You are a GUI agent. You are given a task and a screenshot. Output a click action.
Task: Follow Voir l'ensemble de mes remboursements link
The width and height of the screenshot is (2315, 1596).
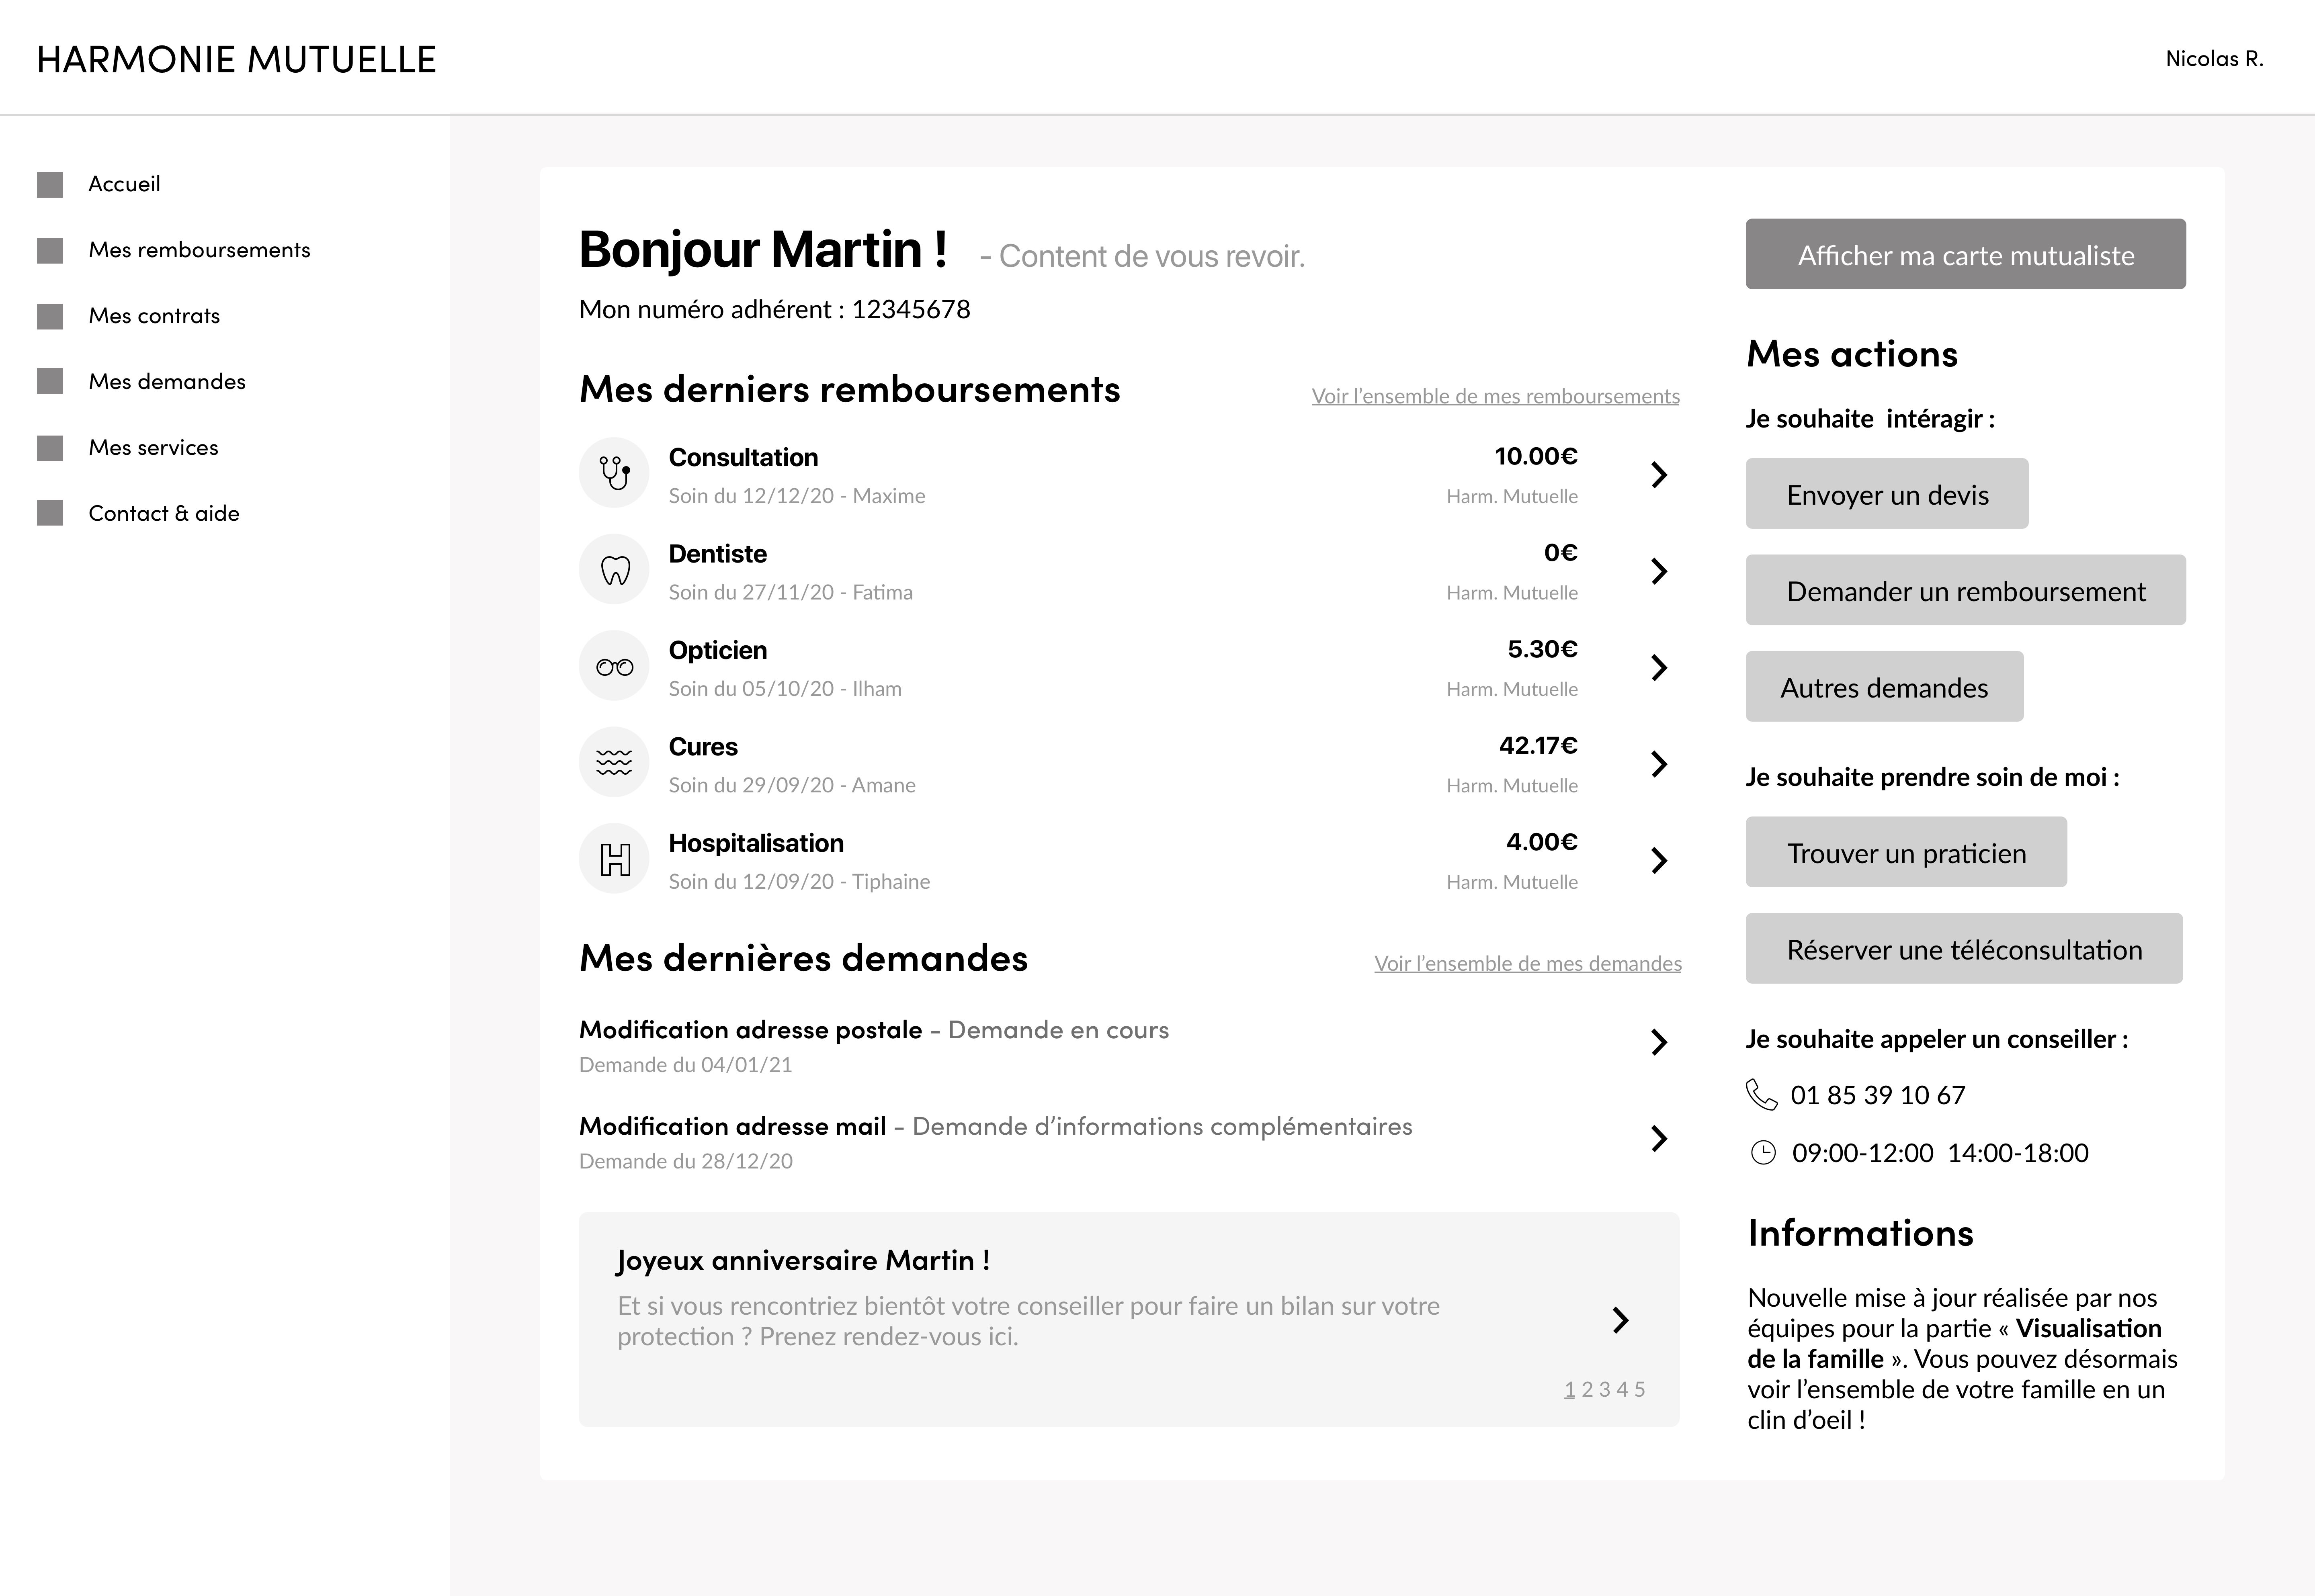point(1495,397)
